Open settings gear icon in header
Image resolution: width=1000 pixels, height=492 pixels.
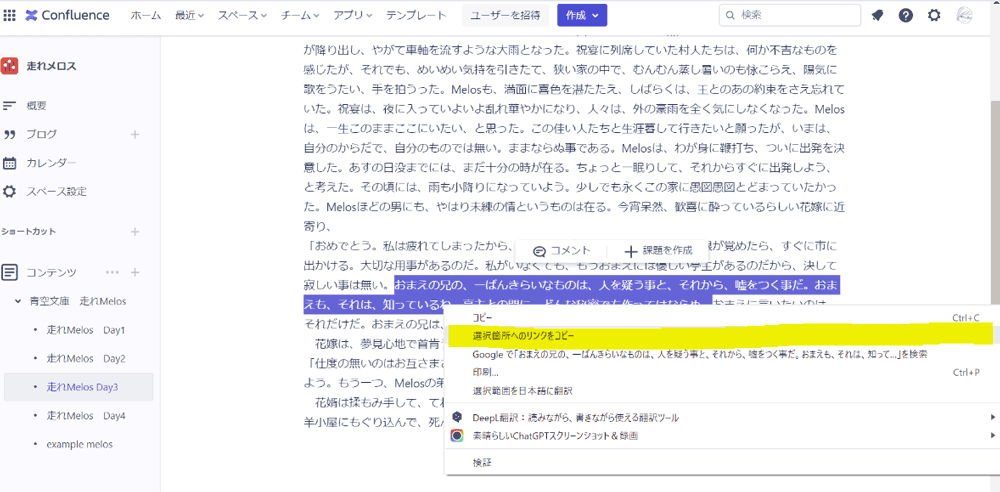pos(934,15)
